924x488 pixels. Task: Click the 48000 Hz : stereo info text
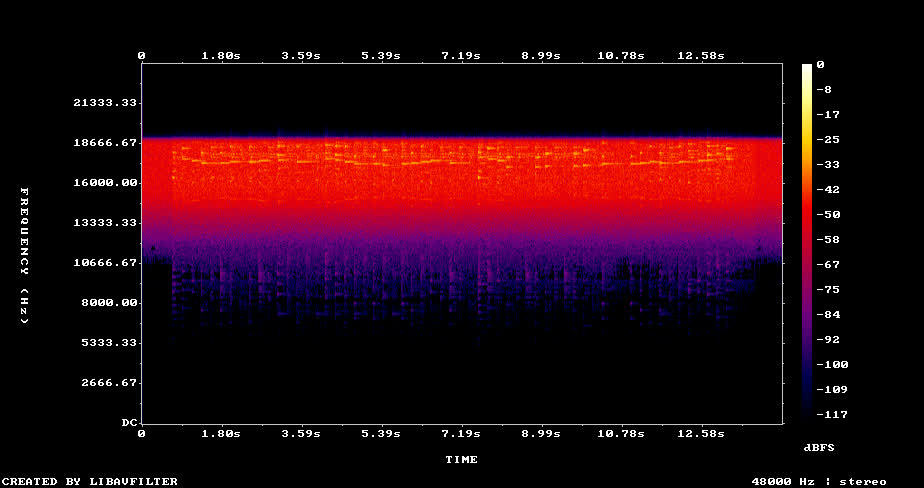(x=819, y=481)
